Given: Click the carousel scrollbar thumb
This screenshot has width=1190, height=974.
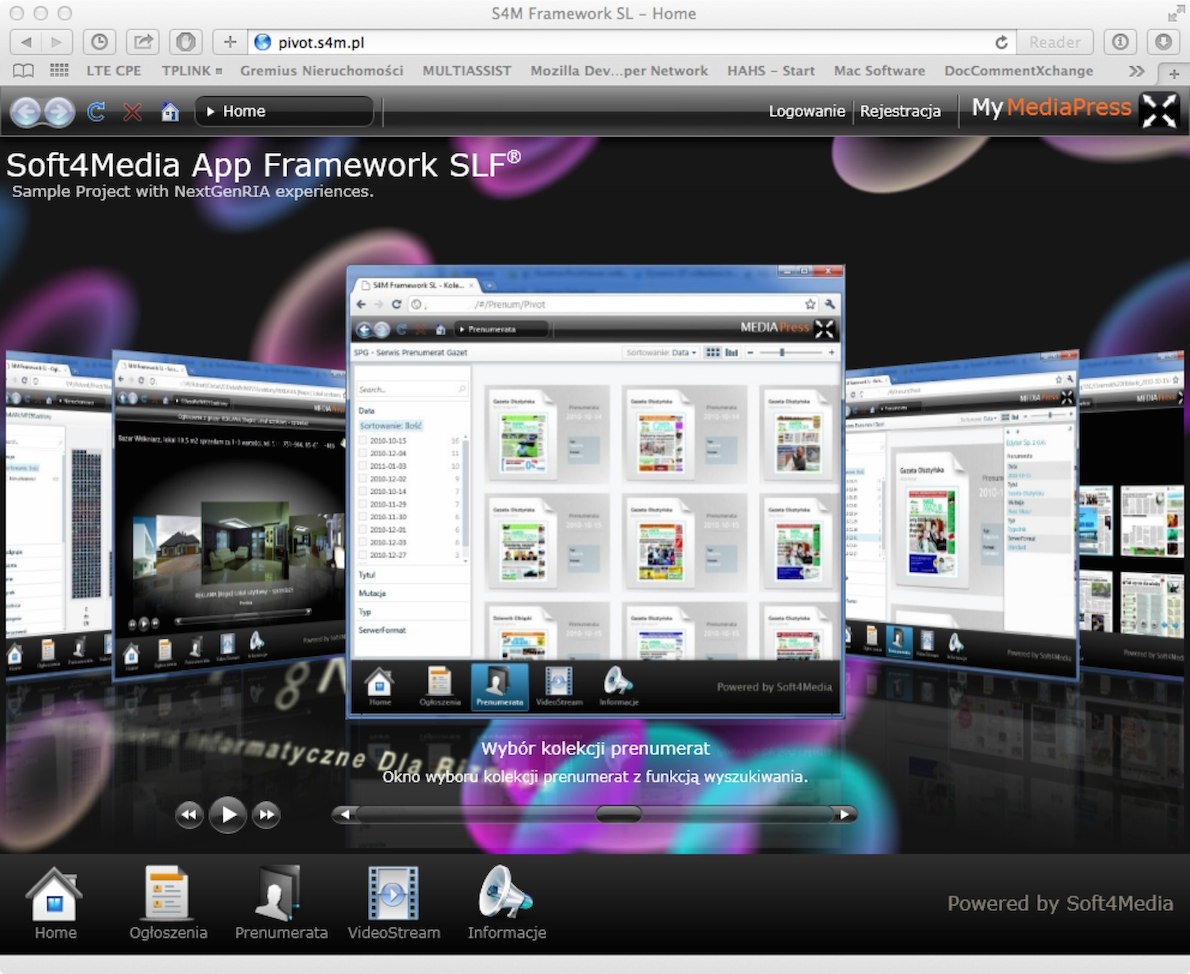Looking at the screenshot, I should click(x=619, y=815).
